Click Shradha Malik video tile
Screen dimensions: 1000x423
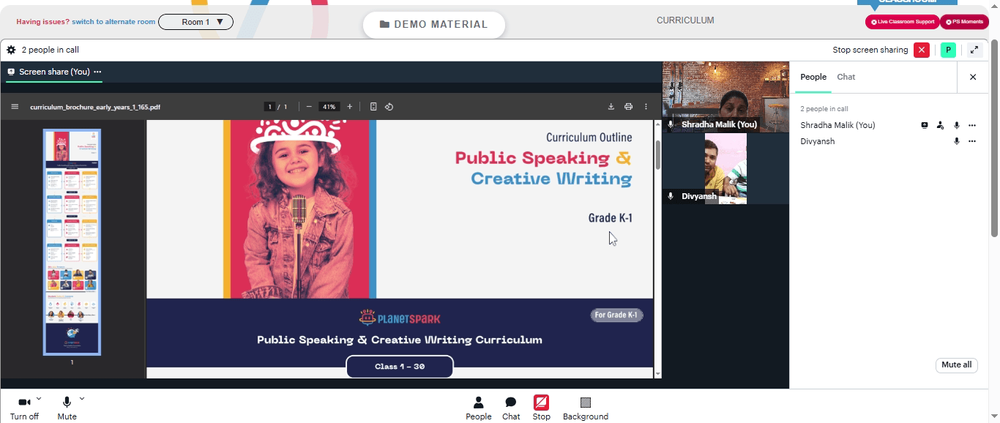coord(726,97)
